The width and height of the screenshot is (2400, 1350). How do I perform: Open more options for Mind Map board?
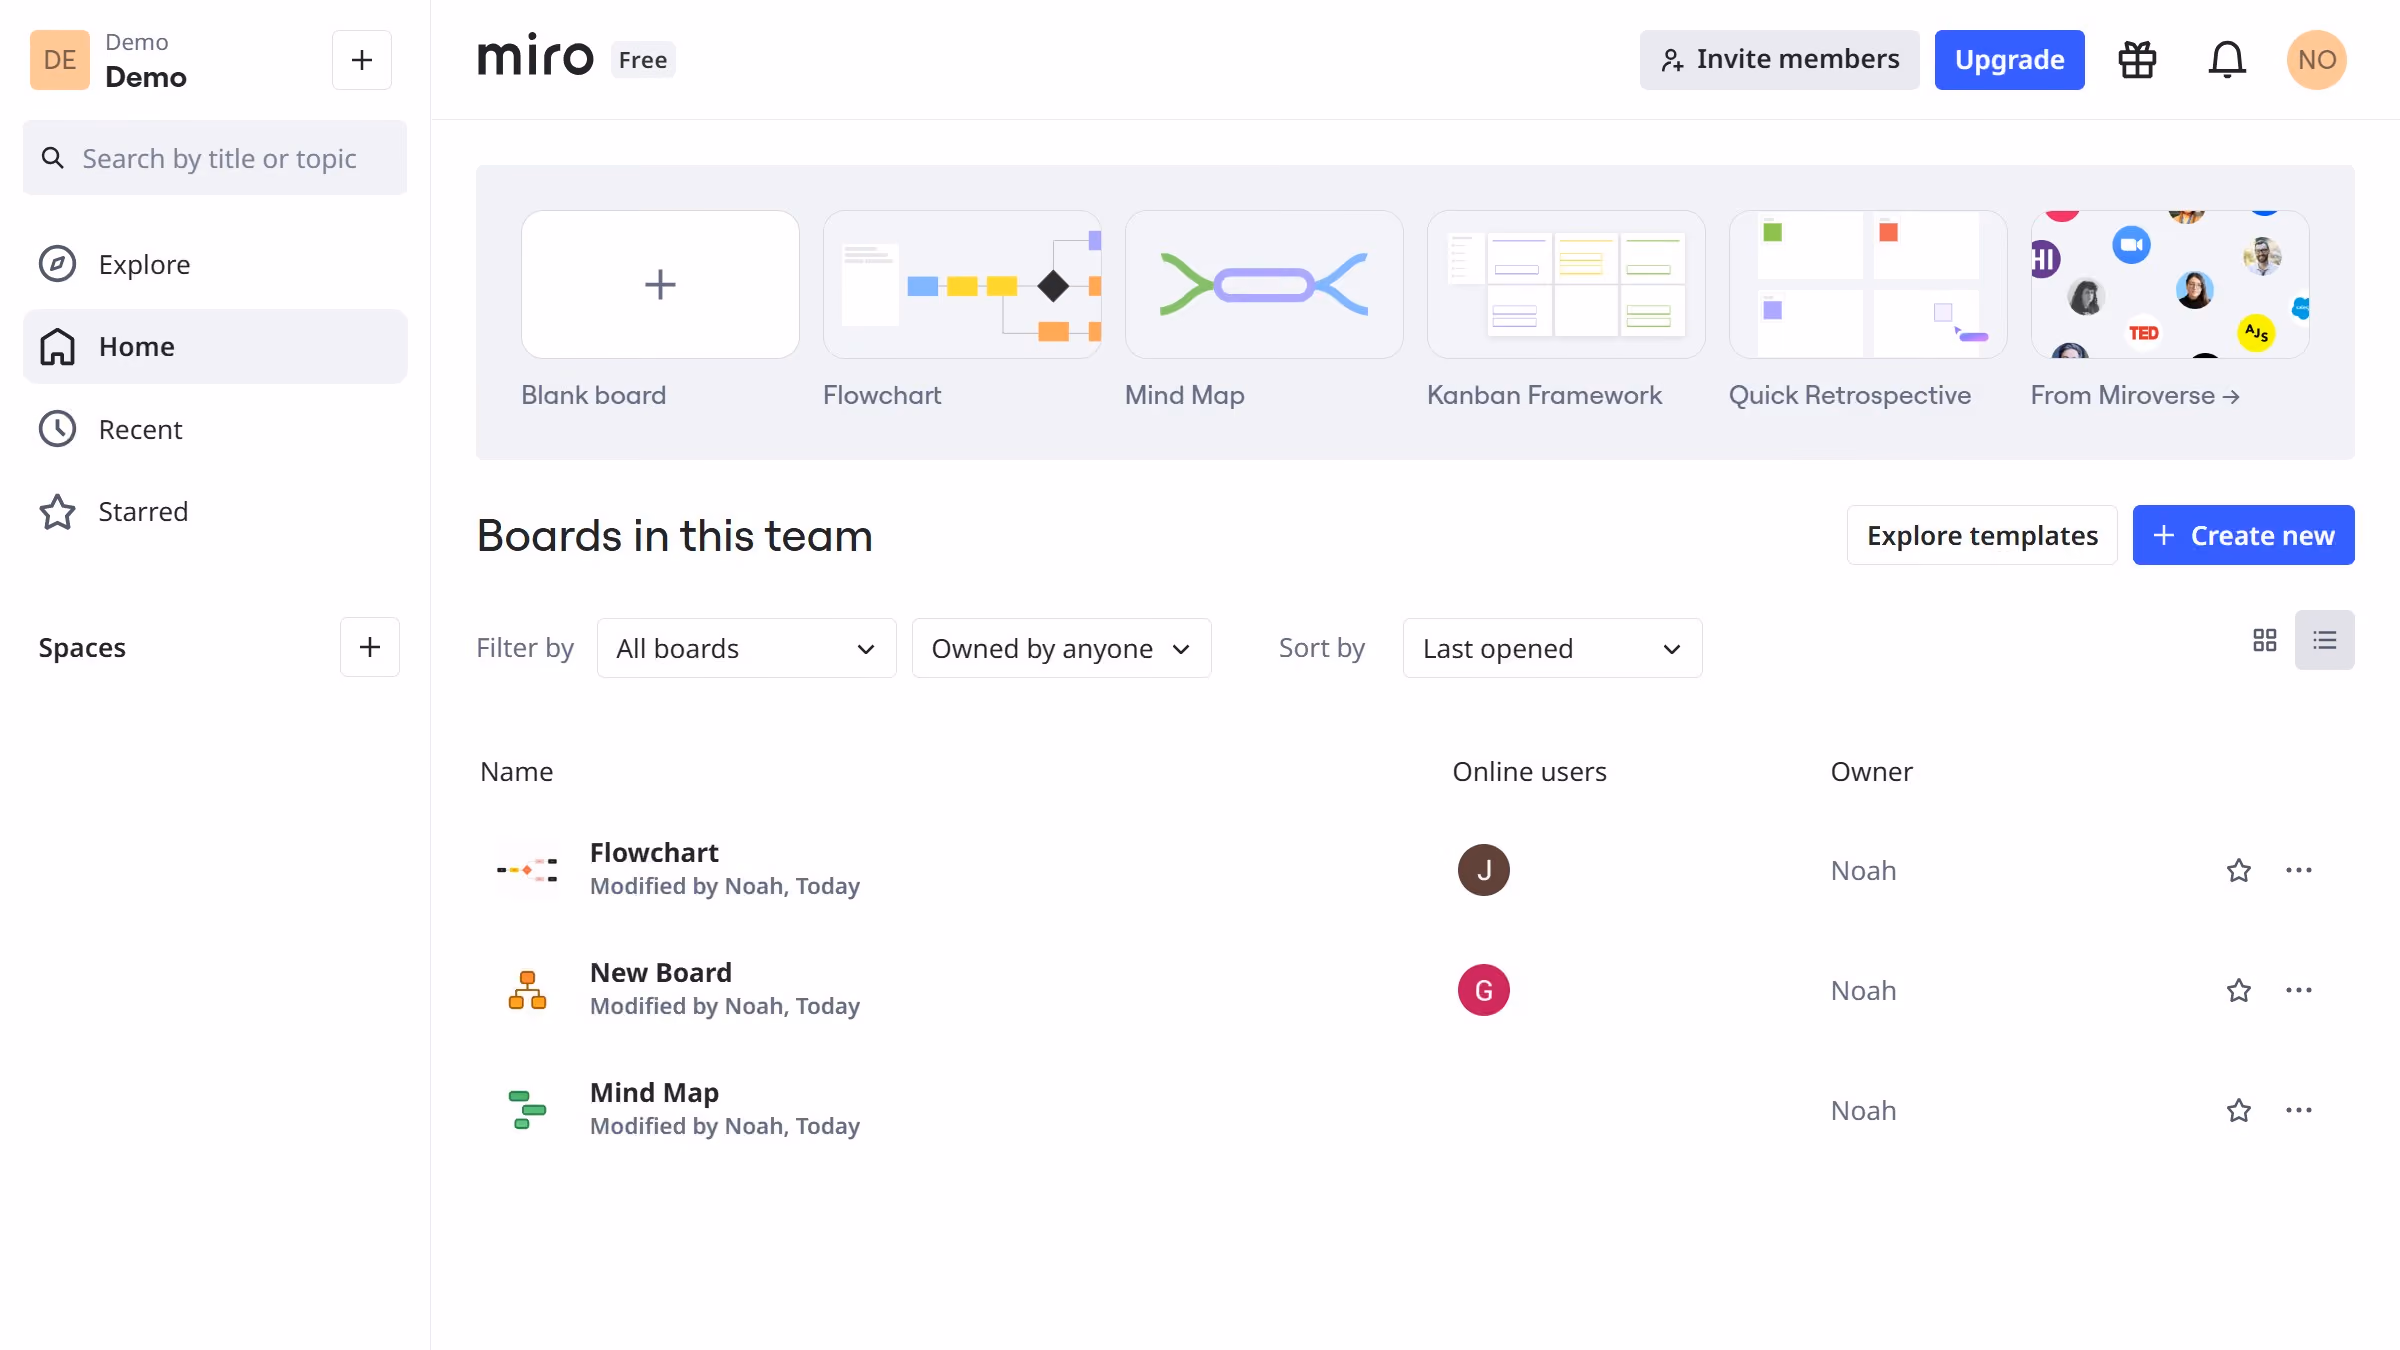[x=2299, y=1110]
